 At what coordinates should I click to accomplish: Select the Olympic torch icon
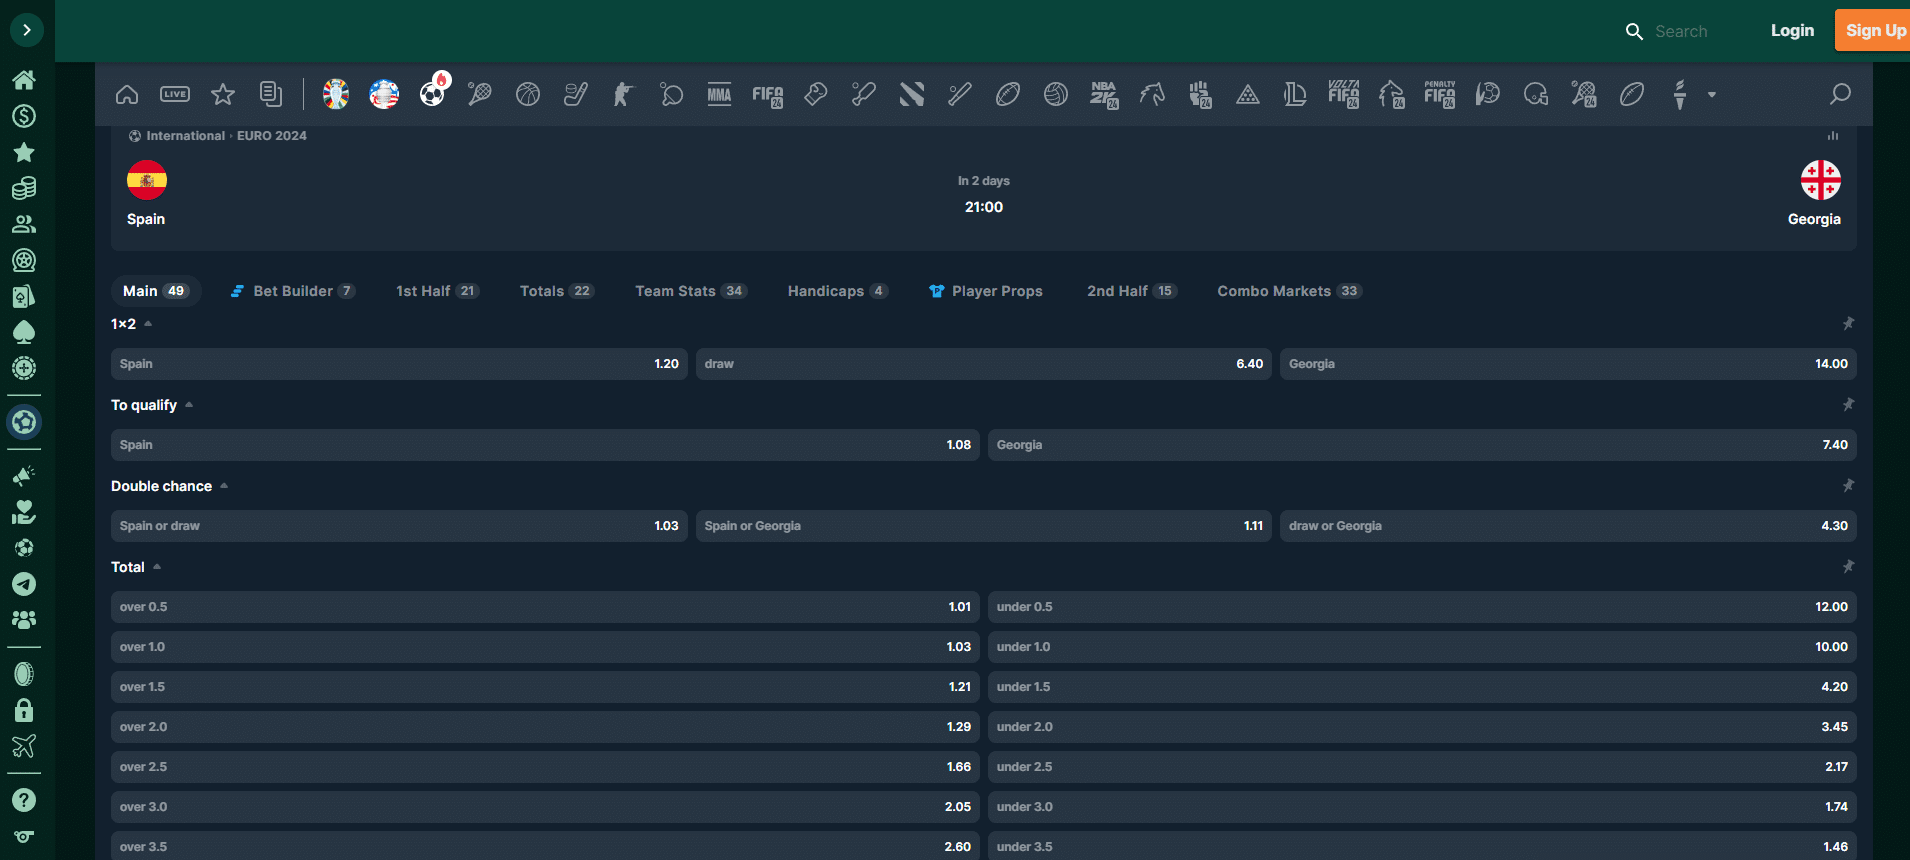(1680, 94)
